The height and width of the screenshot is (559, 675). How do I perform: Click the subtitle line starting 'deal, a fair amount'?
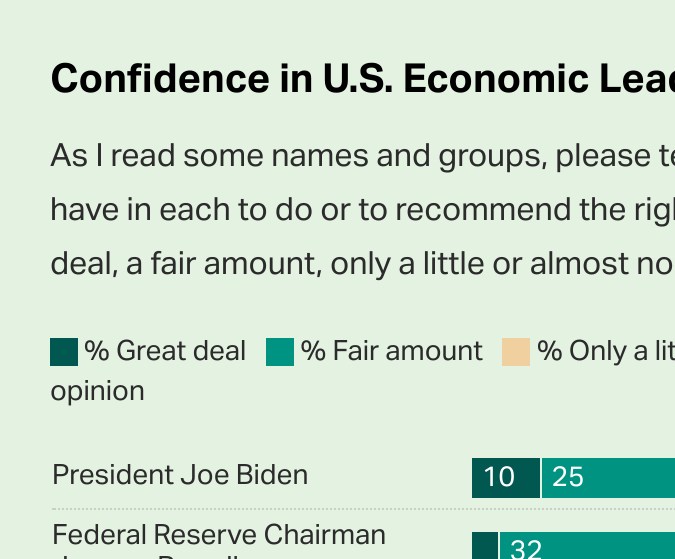tap(362, 264)
